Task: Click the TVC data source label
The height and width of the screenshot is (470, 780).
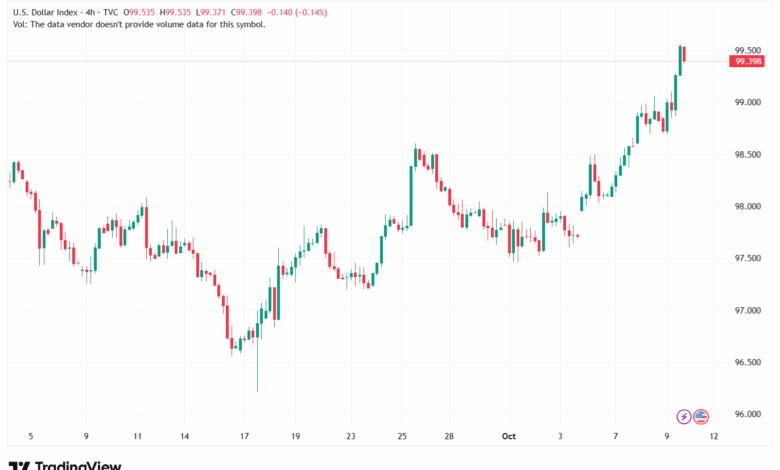Action: pyautogui.click(x=110, y=12)
